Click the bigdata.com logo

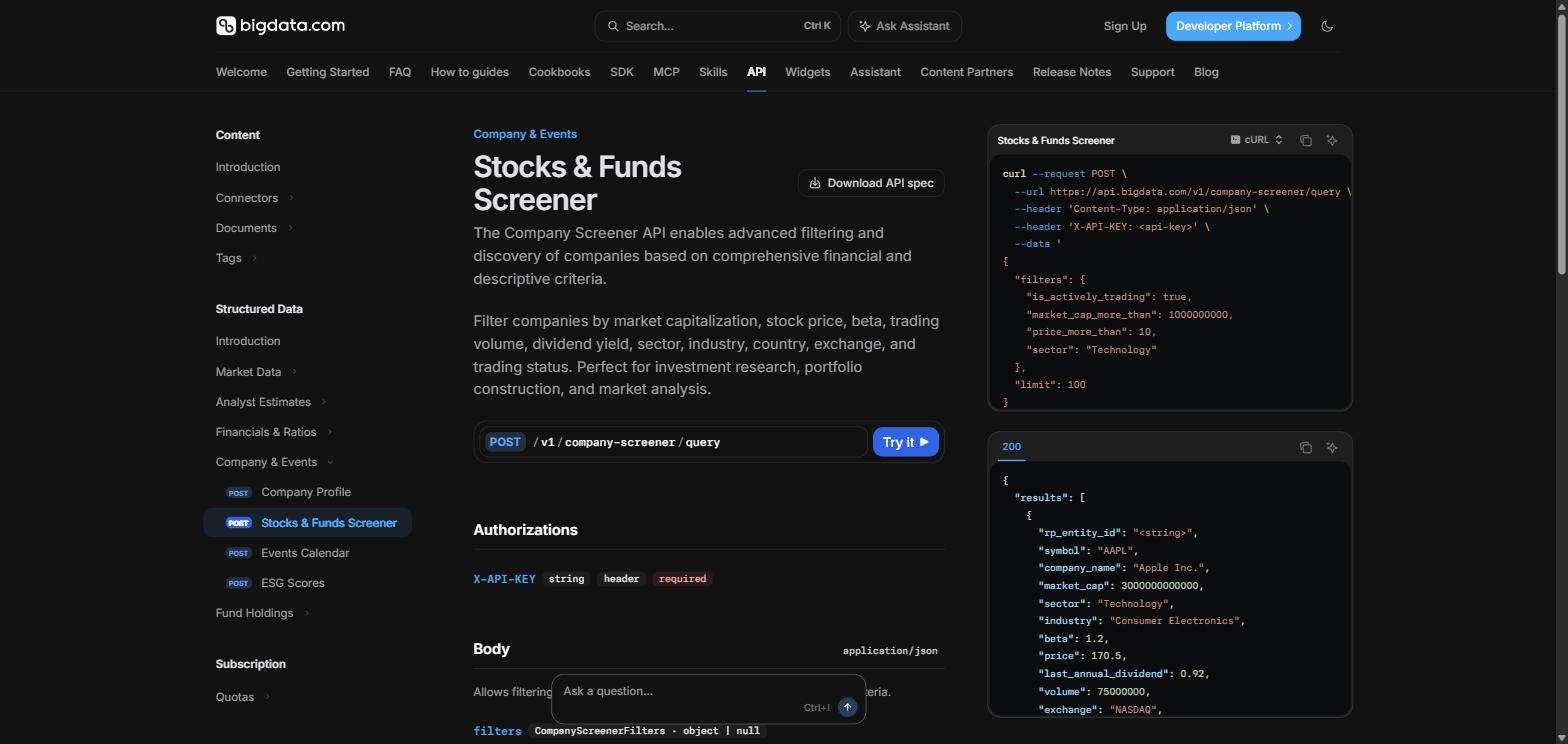(280, 26)
